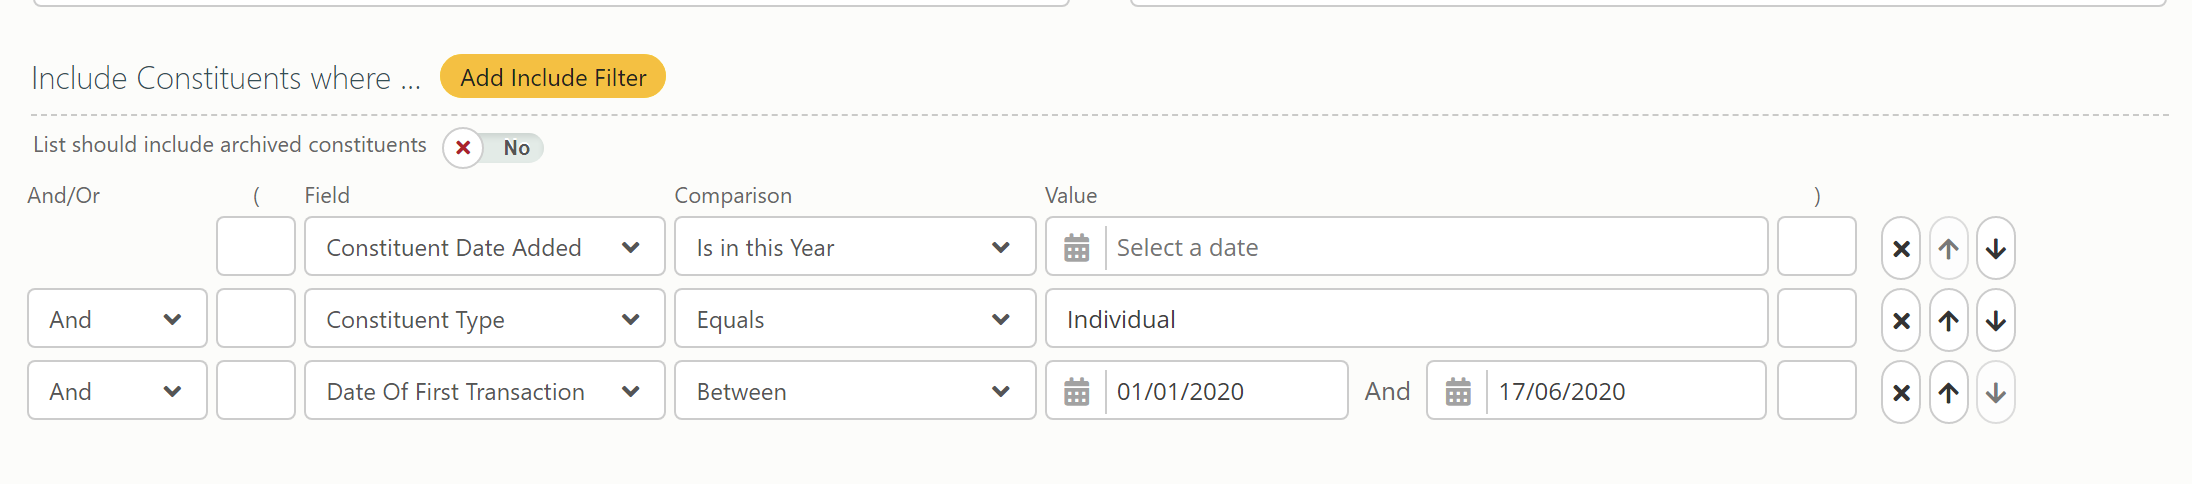Move Constituent Date Added filter down
The width and height of the screenshot is (2192, 484).
click(x=1996, y=248)
